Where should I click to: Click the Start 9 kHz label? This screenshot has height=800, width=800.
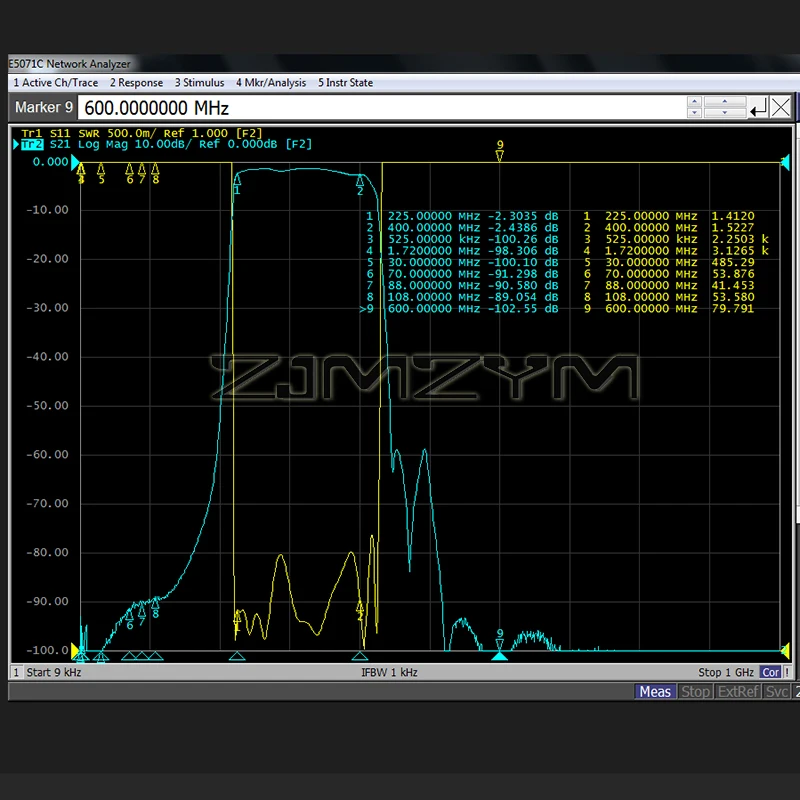54,672
